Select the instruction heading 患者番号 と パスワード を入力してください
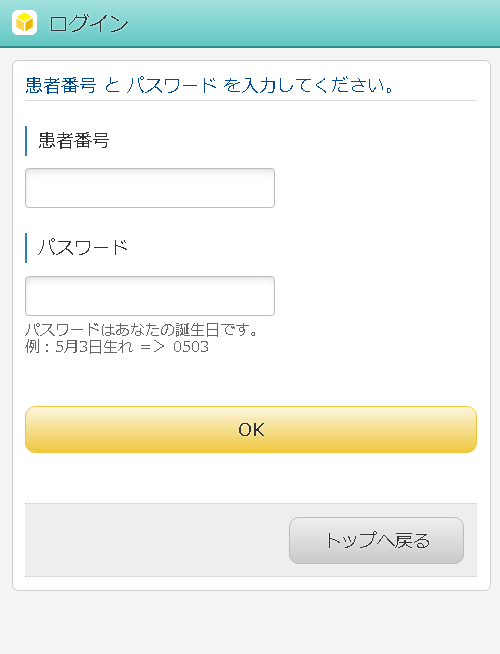The width and height of the screenshot is (500, 654). coord(209,86)
